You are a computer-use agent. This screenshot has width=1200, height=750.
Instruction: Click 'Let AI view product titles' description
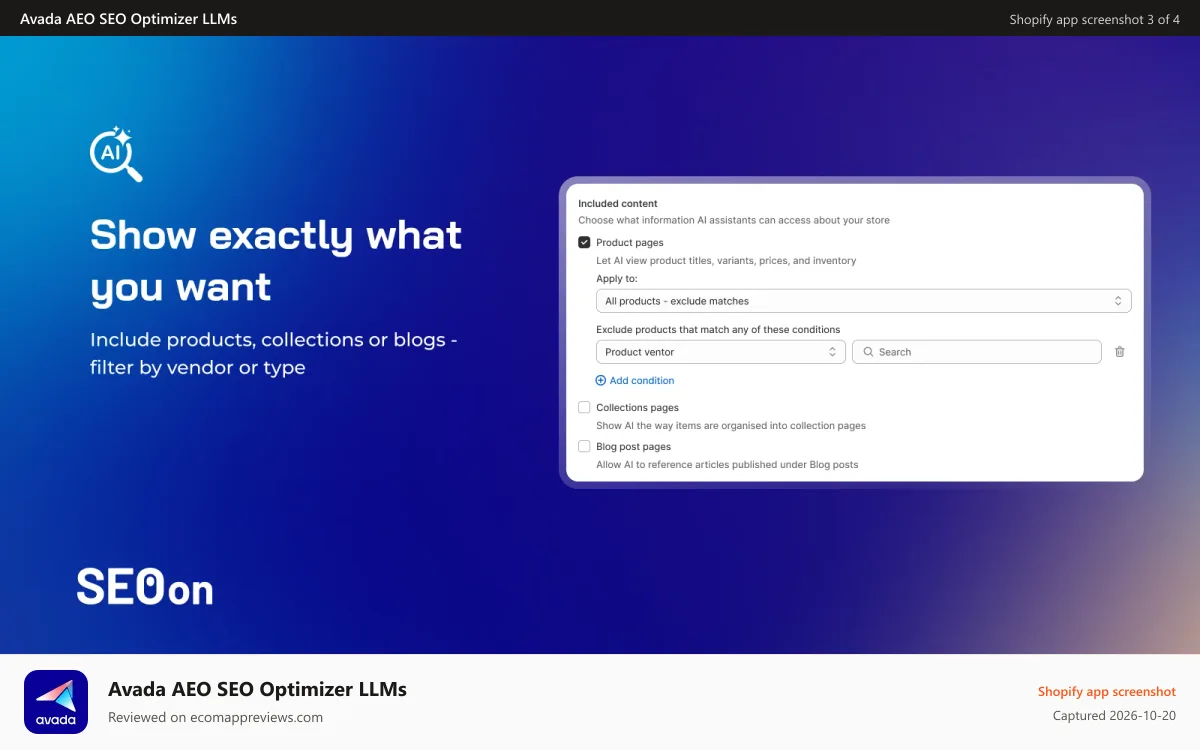tap(726, 260)
